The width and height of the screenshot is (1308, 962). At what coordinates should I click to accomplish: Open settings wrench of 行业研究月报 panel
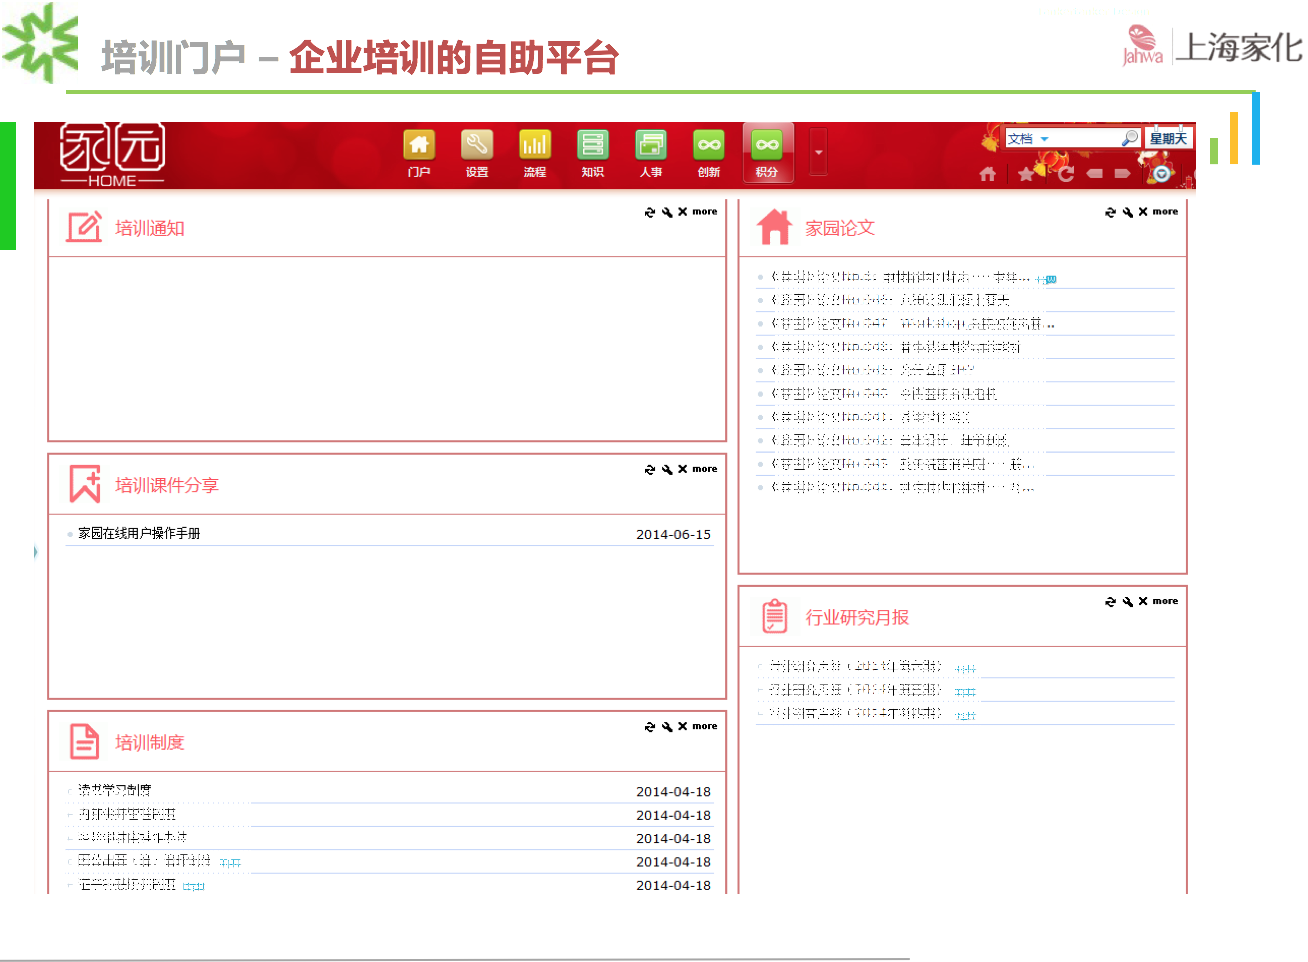pos(1127,602)
